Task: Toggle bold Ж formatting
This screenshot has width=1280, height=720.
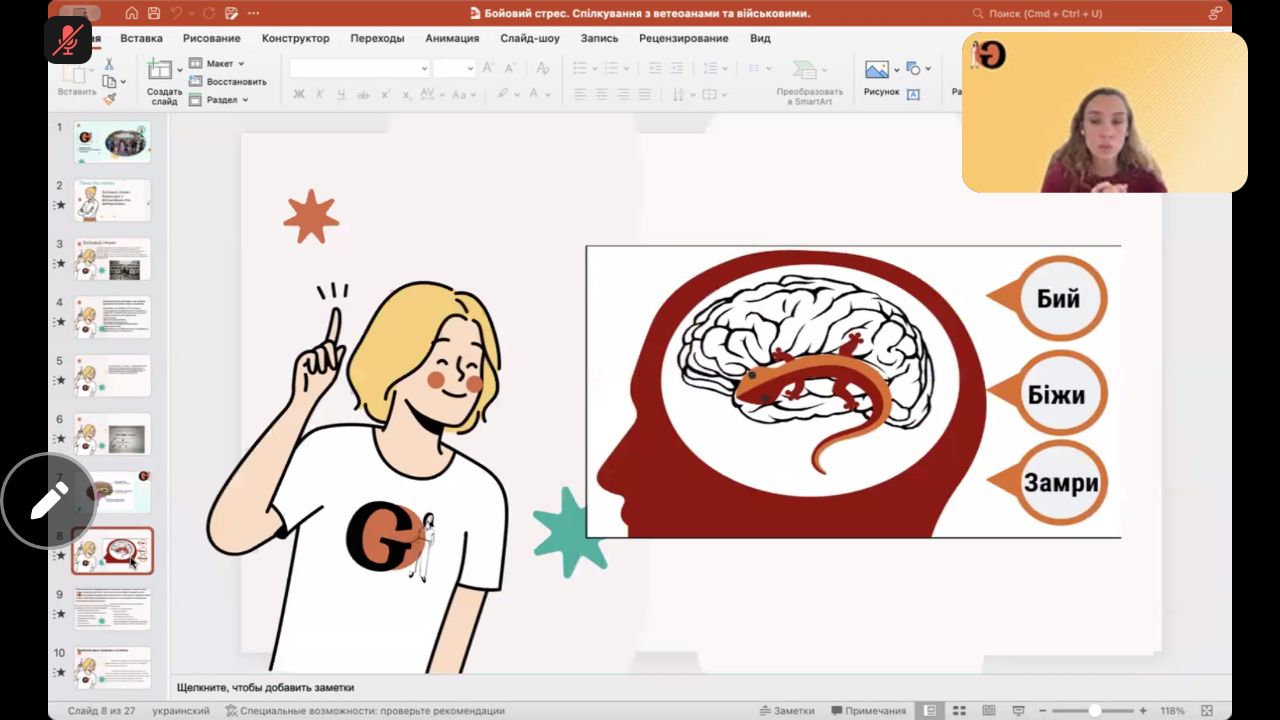Action: point(299,94)
